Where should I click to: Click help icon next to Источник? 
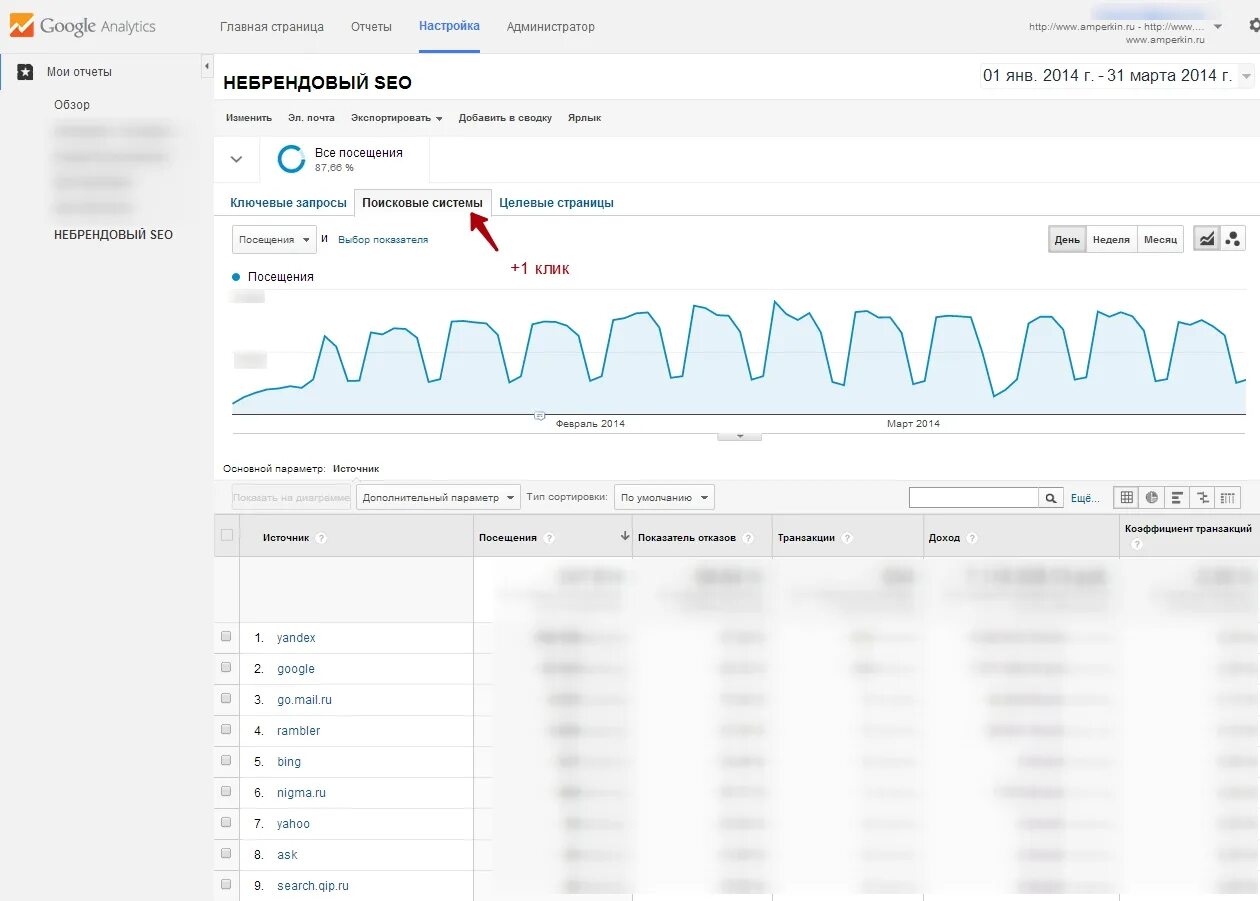click(x=321, y=538)
